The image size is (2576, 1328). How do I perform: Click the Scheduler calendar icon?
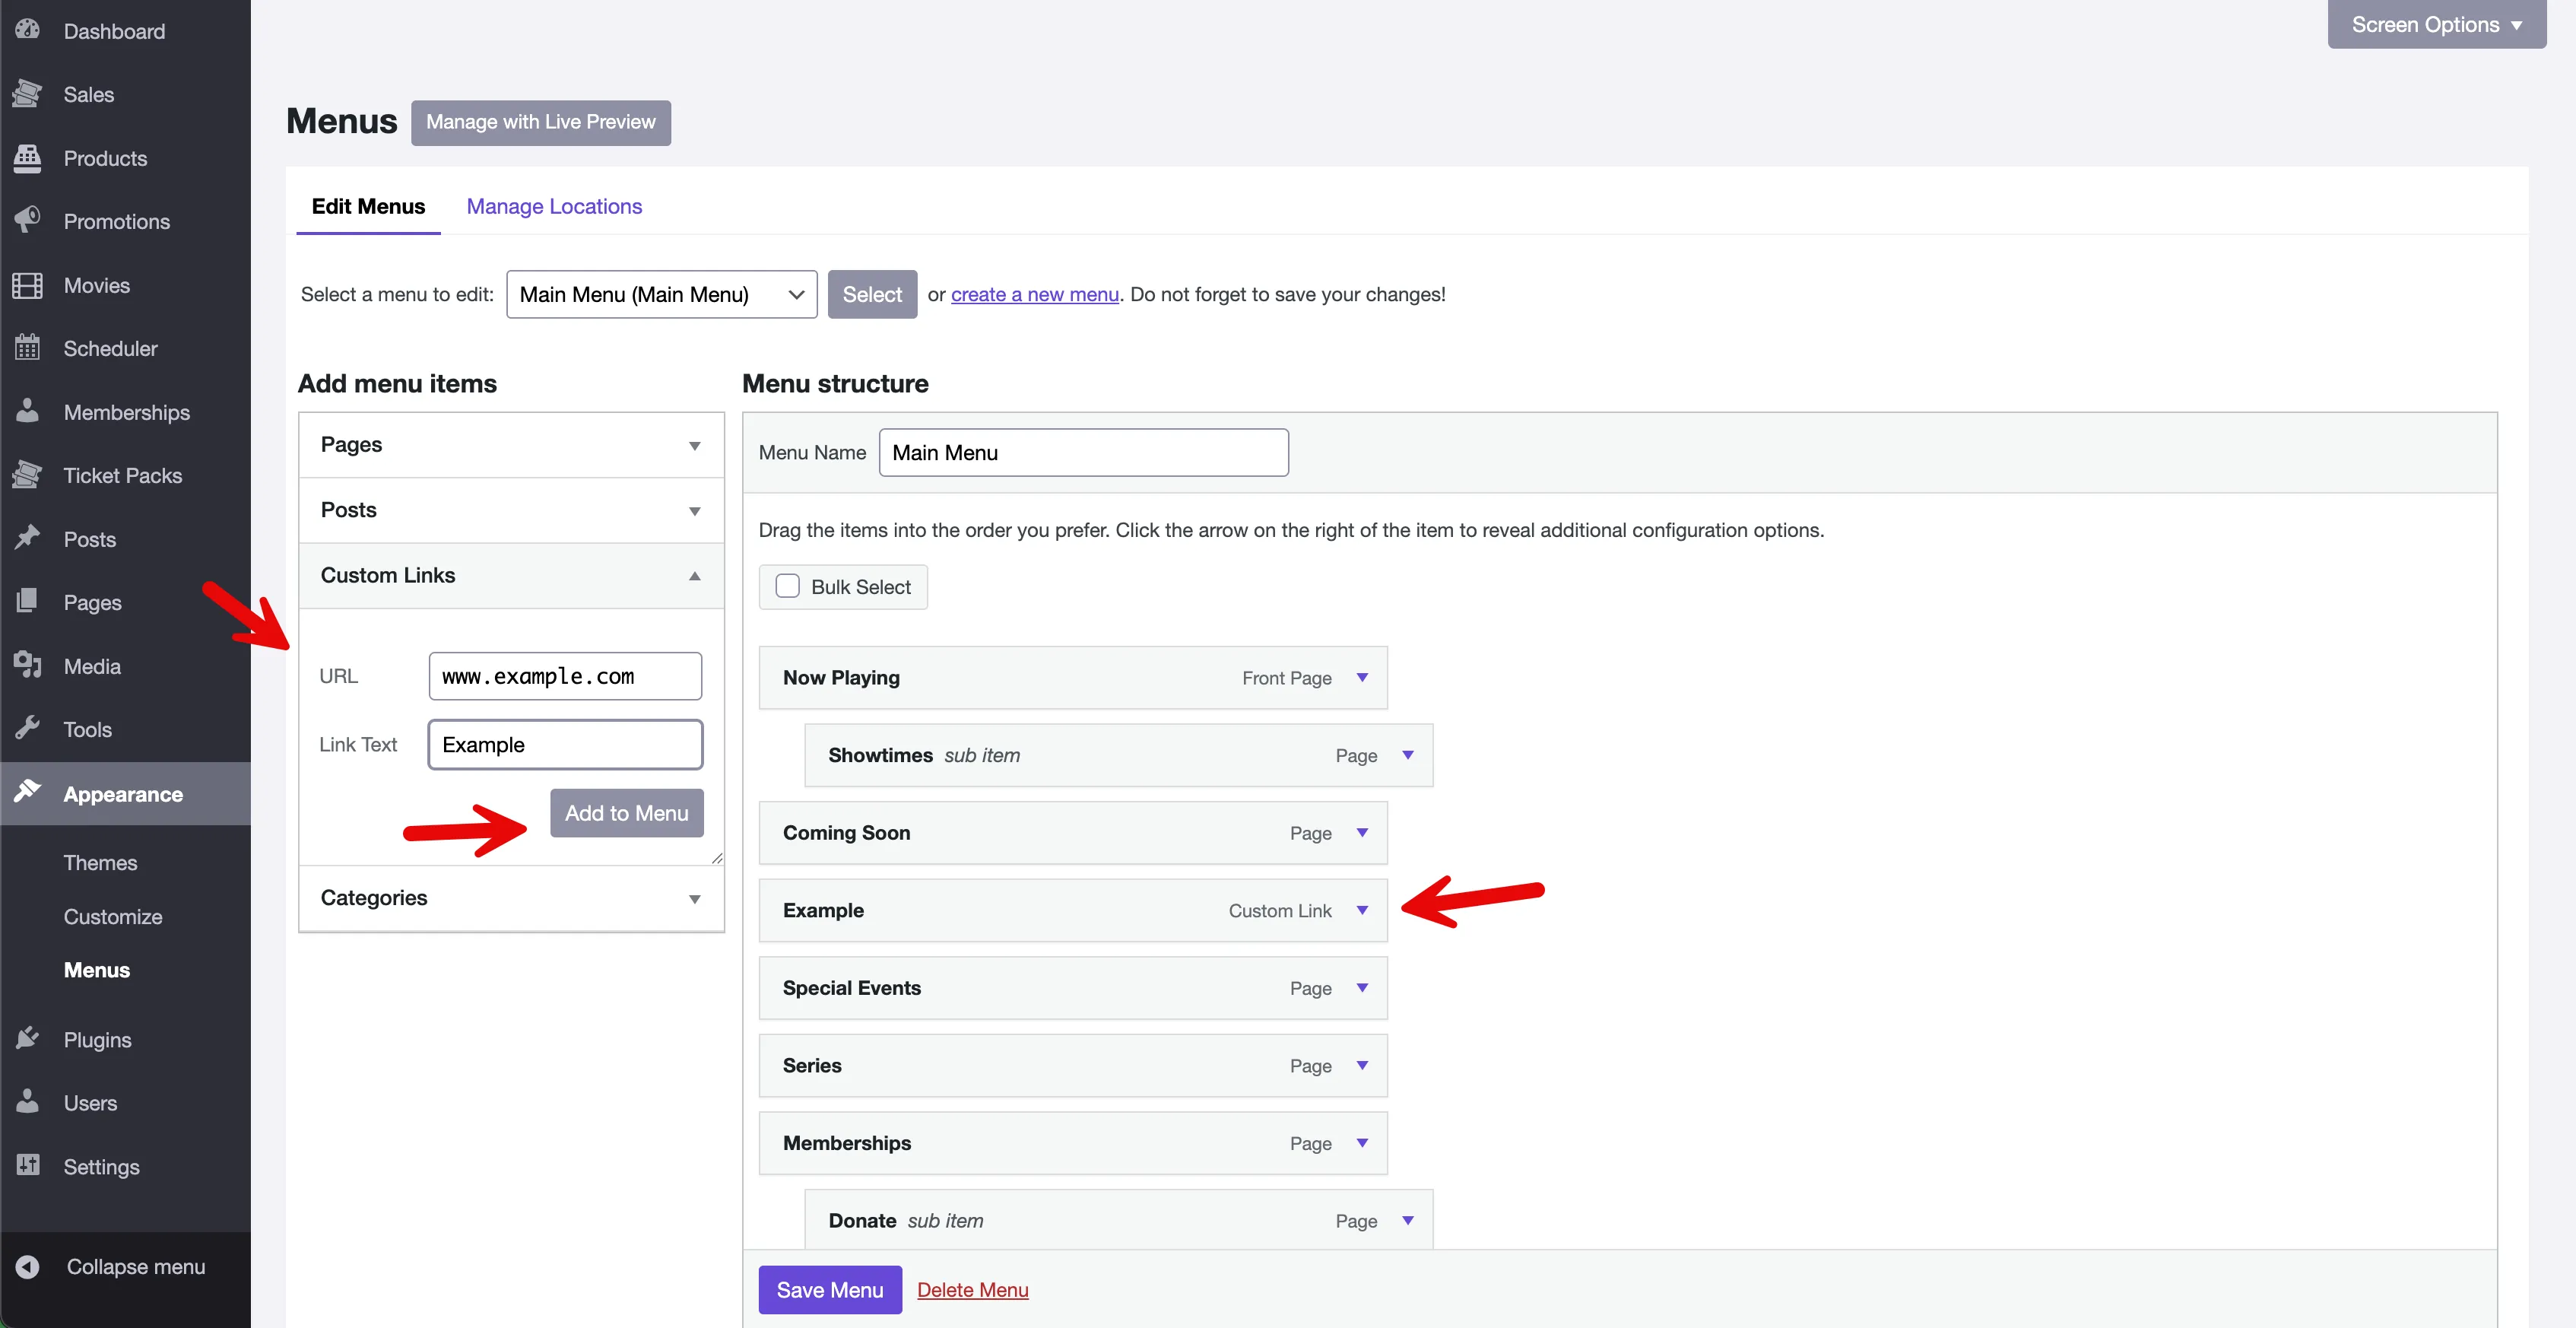coord(27,348)
